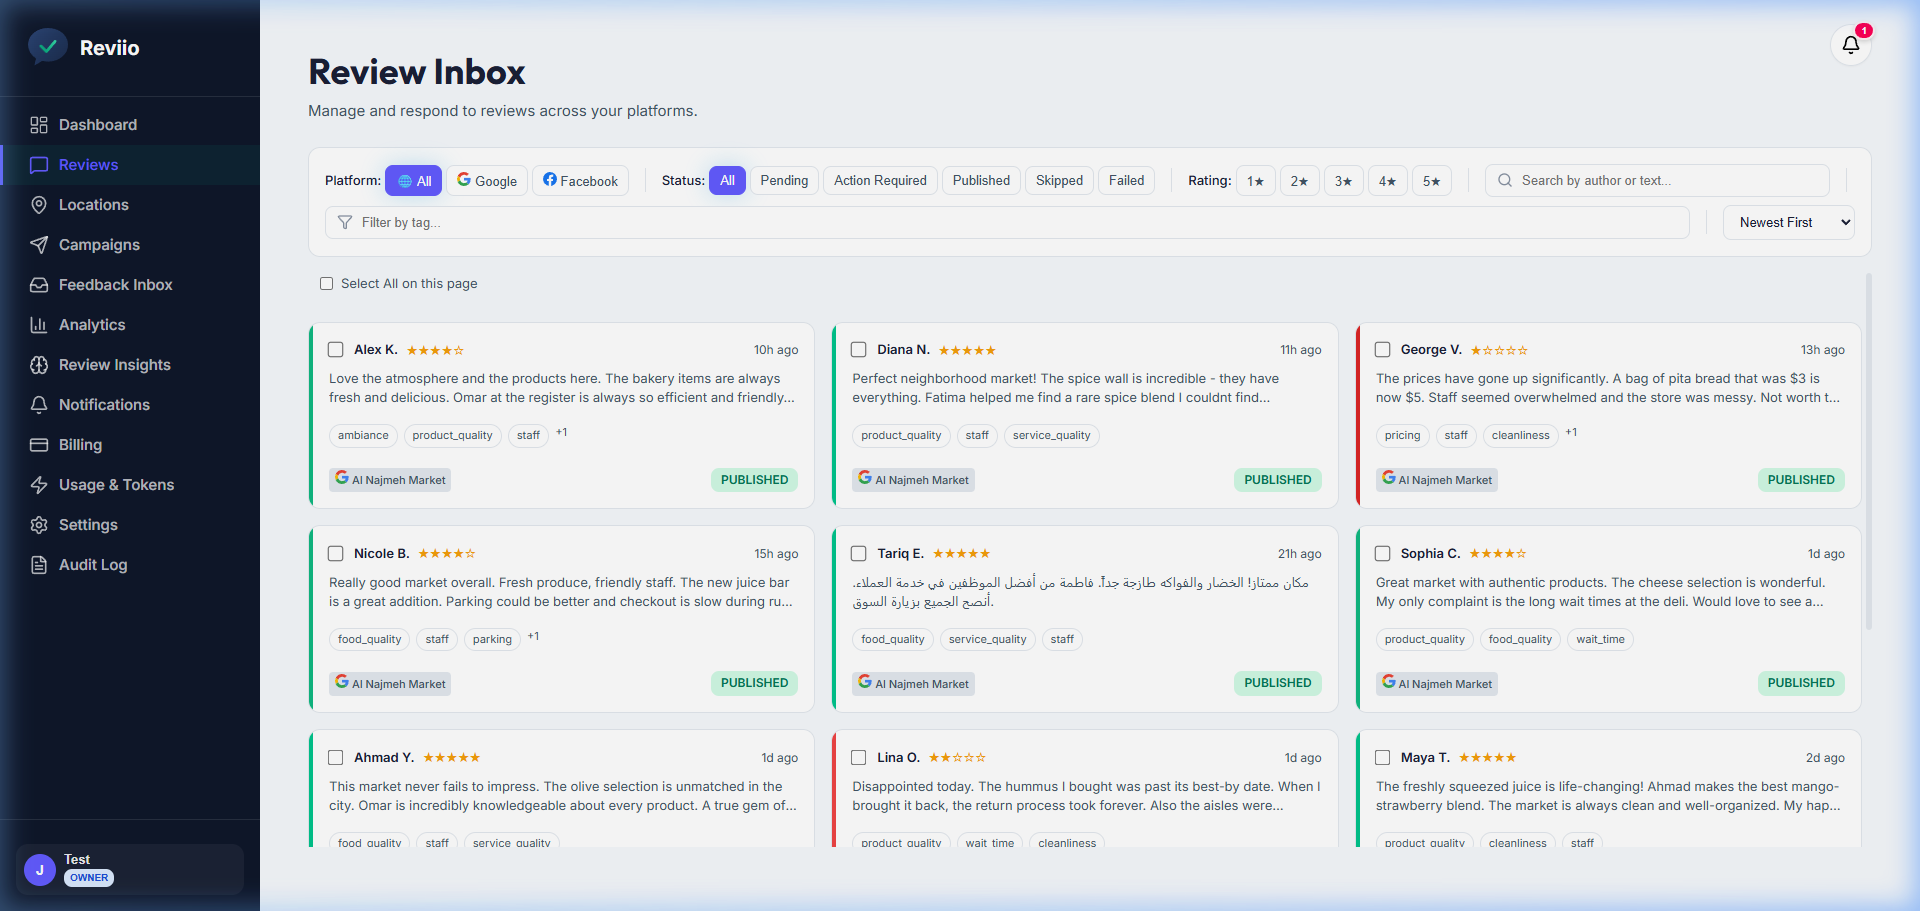
Task: Expand +1 tags on Alex K. review
Action: (562, 433)
